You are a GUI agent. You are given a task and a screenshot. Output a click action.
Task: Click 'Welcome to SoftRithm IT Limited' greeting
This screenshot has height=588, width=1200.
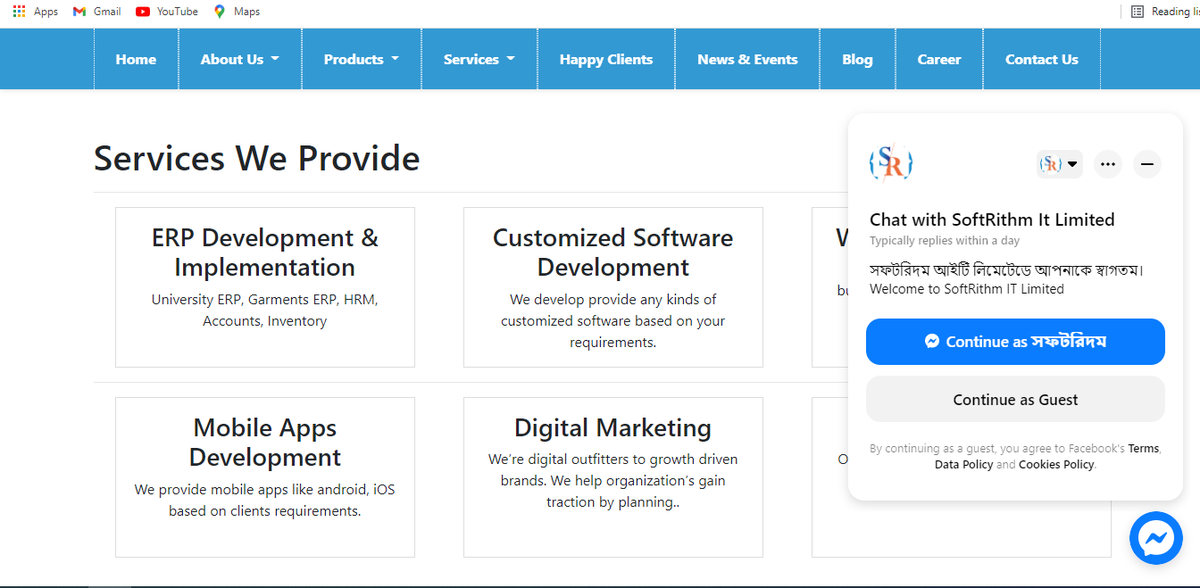coord(967,289)
